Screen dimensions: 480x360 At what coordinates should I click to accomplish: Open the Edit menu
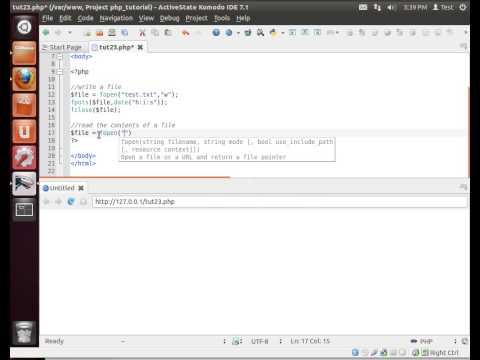point(65,18)
